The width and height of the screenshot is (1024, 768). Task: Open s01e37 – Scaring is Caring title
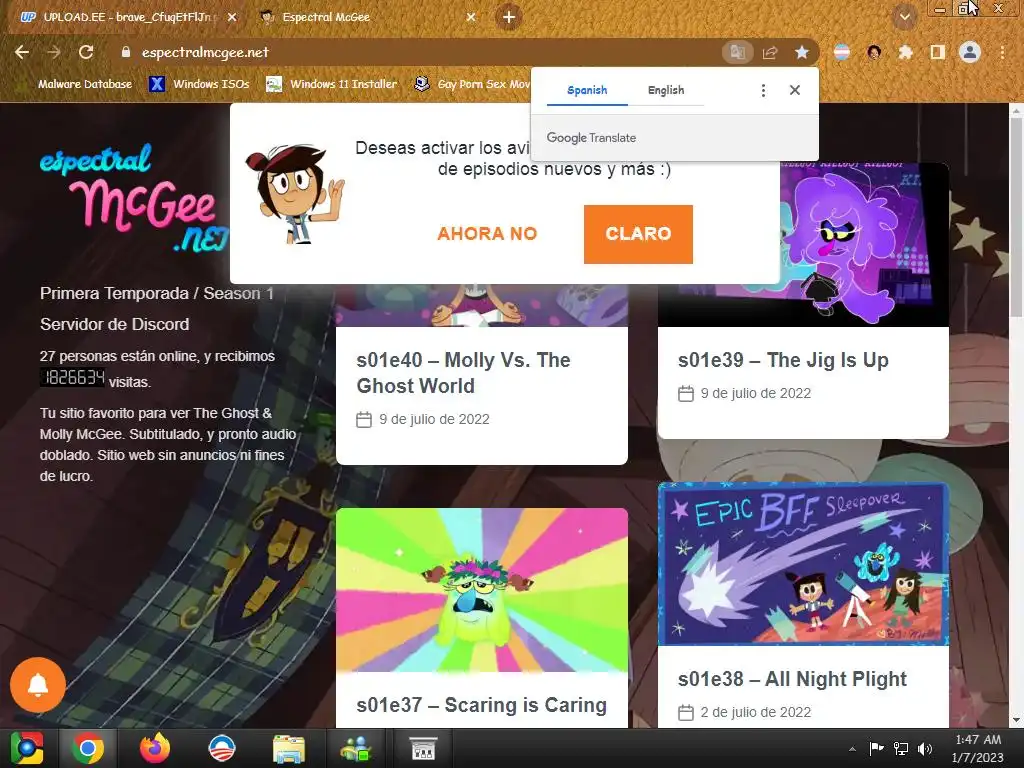pyautogui.click(x=481, y=705)
